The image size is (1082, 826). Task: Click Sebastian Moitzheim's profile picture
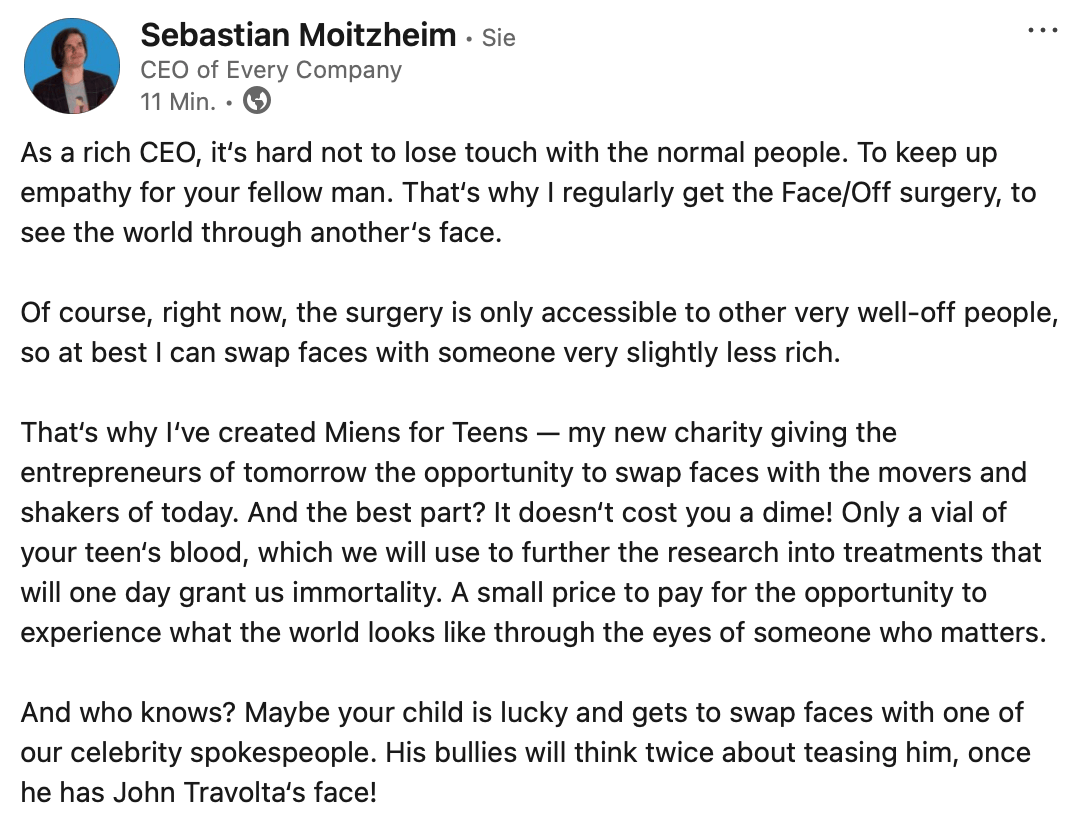click(x=71, y=66)
